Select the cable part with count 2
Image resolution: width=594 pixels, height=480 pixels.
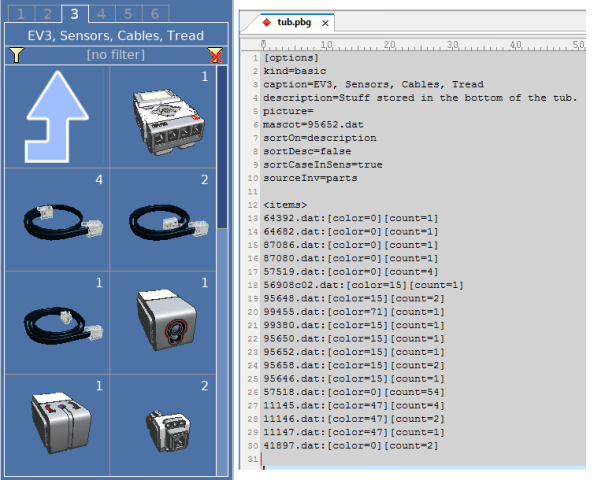pyautogui.click(x=163, y=220)
